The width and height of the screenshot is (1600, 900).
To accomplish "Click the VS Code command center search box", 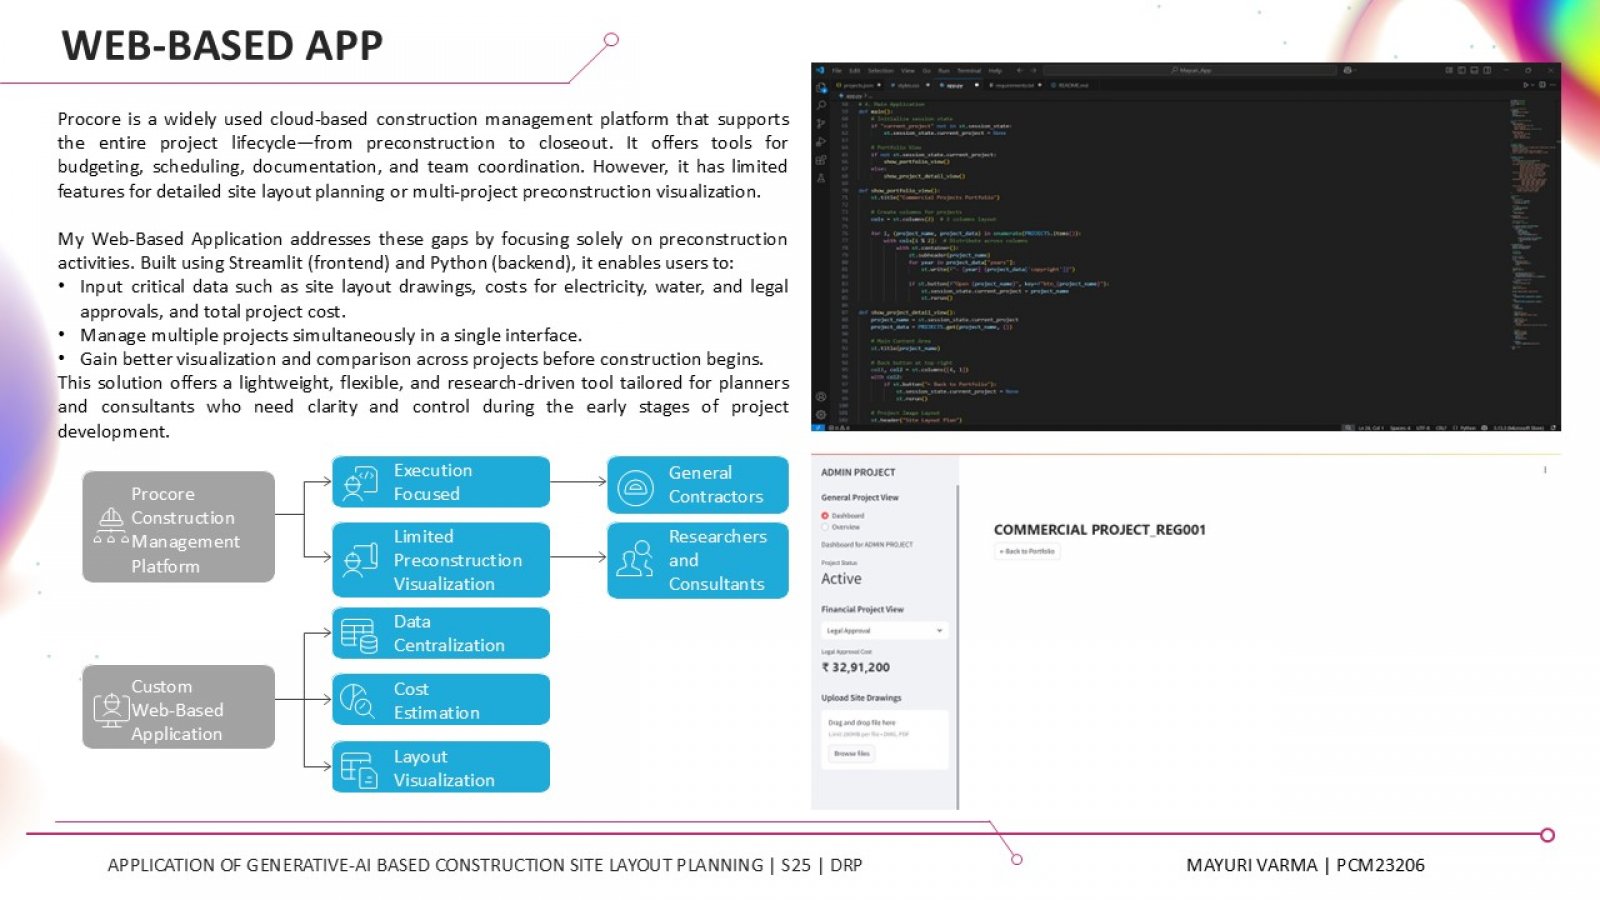I will pos(1189,71).
